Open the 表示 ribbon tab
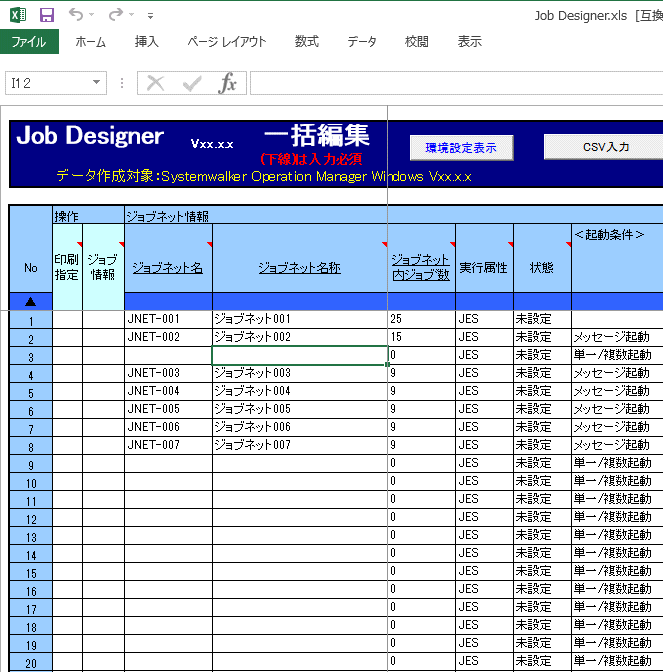663x672 pixels. 470,42
